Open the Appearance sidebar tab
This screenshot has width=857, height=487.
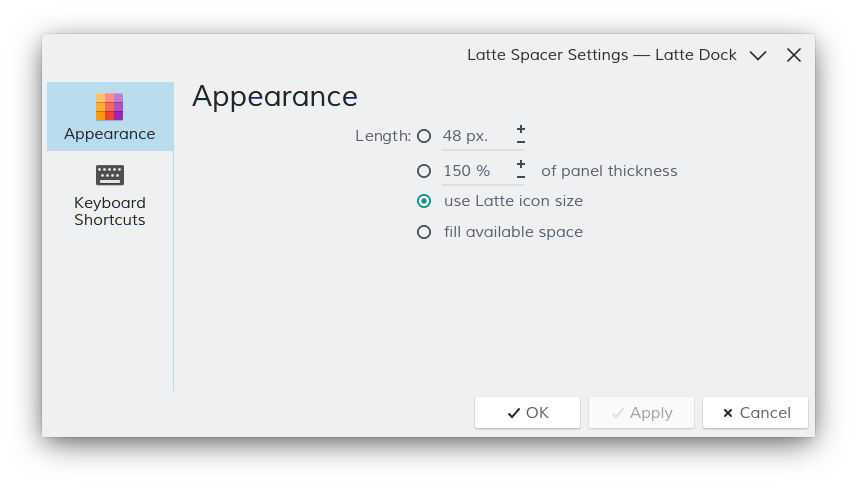click(x=110, y=116)
